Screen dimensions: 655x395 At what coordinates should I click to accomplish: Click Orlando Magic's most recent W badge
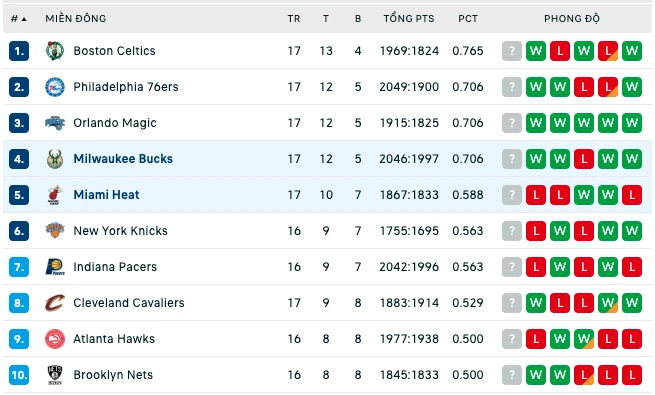[536, 123]
